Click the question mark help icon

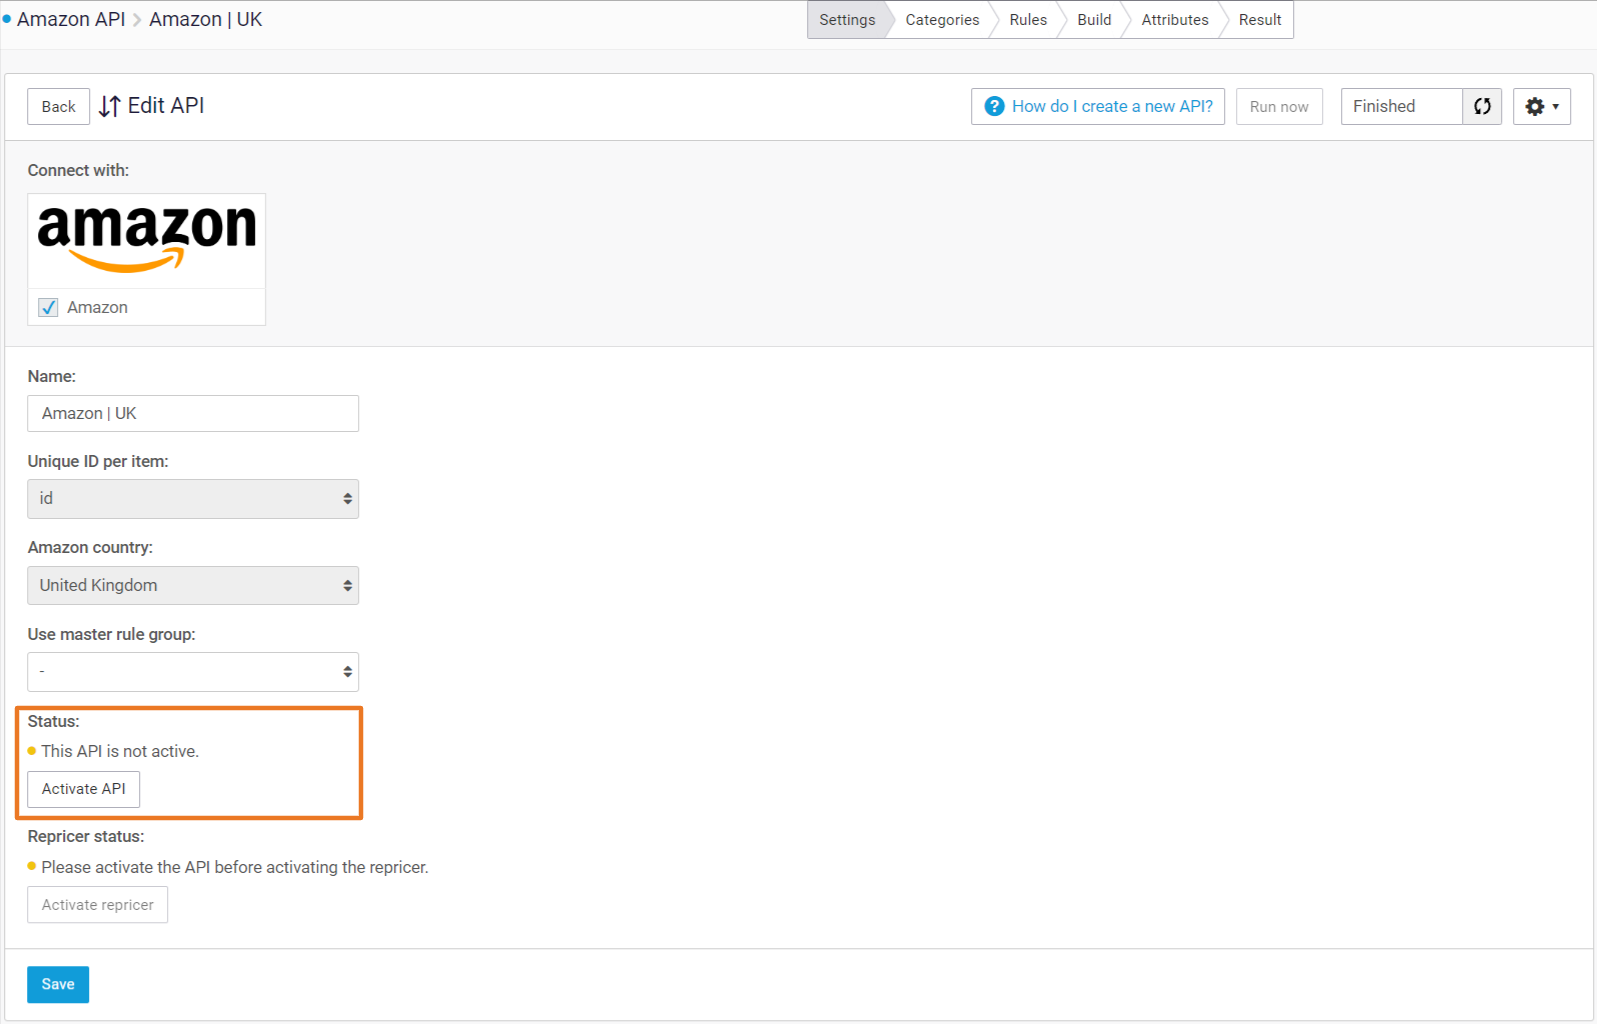click(x=994, y=106)
